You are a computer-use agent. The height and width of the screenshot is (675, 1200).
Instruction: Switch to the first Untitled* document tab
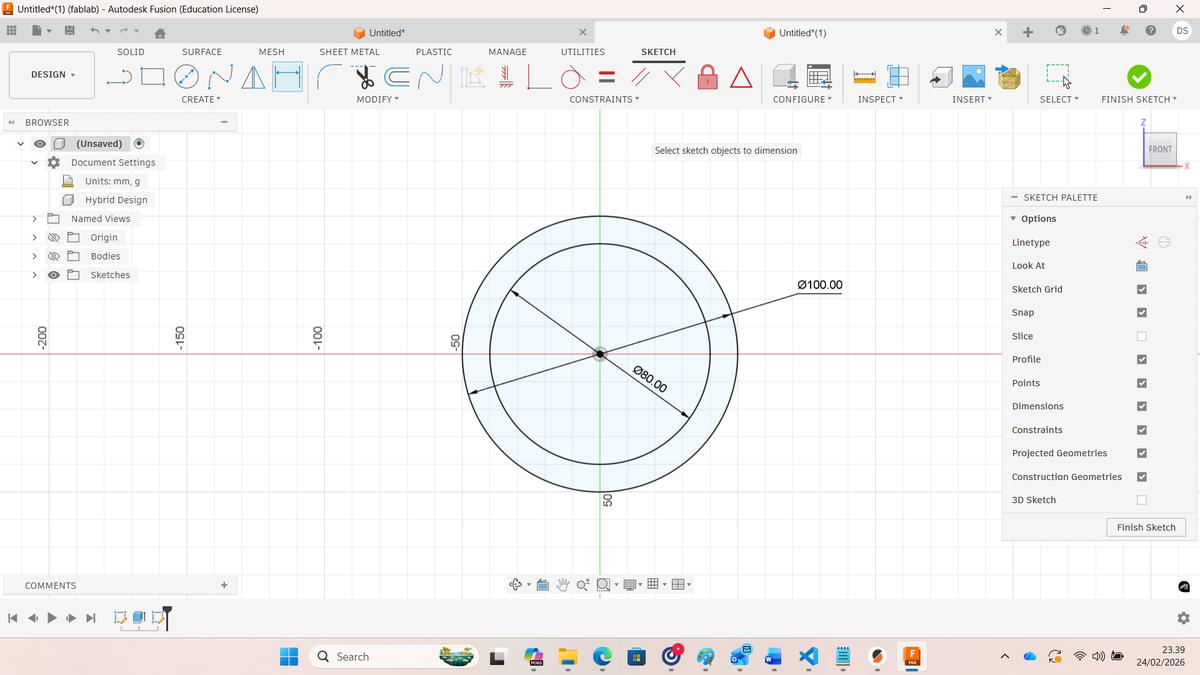click(386, 33)
